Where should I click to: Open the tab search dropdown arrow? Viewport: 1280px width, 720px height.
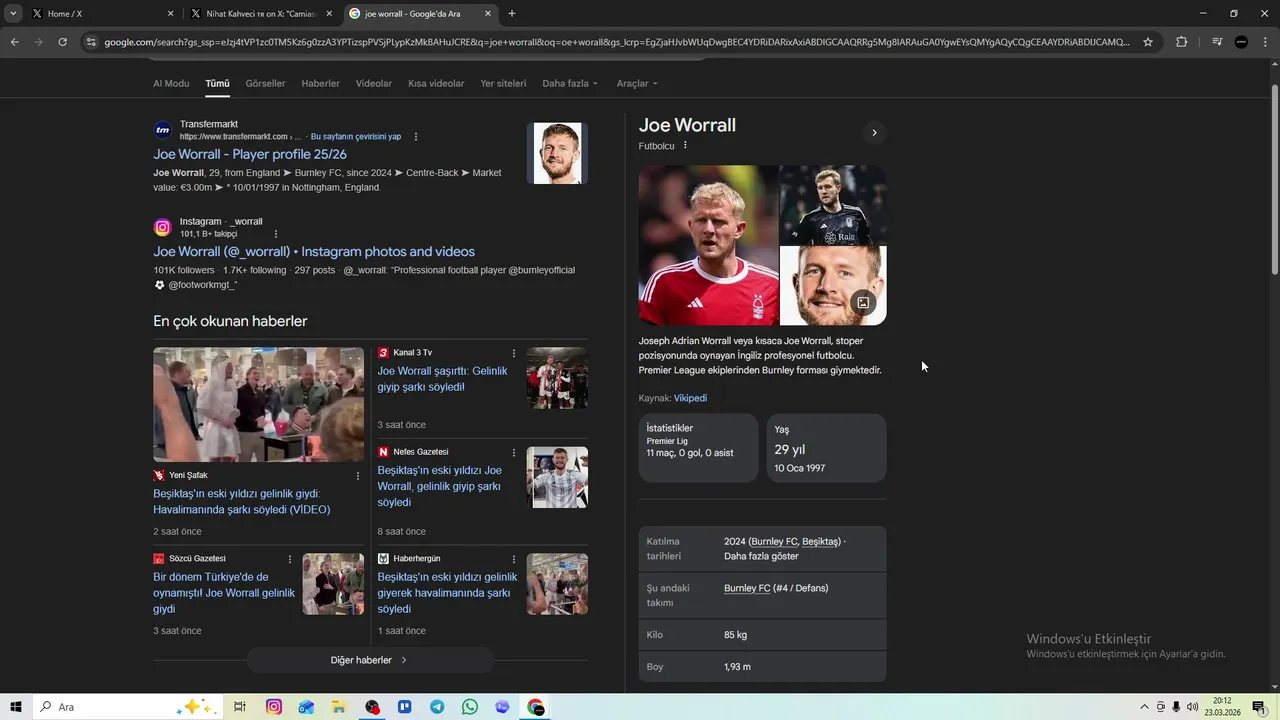13,14
